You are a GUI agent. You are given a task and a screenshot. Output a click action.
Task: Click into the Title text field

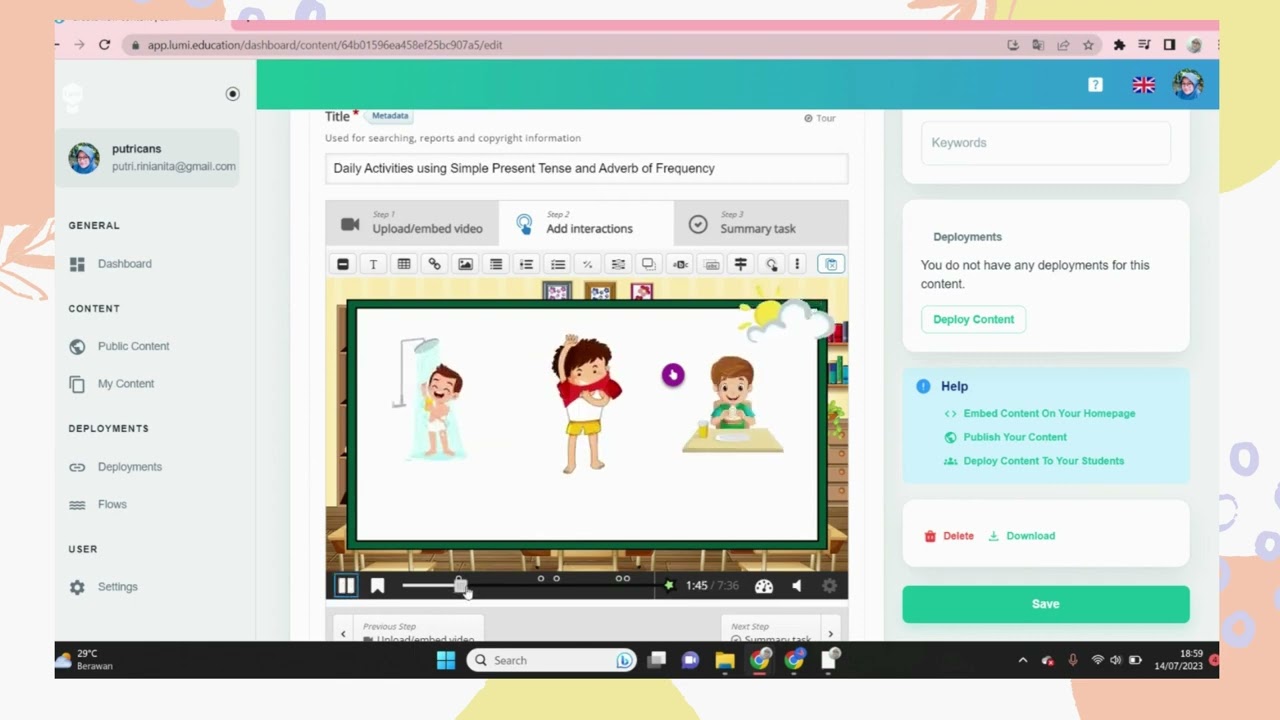click(x=586, y=168)
